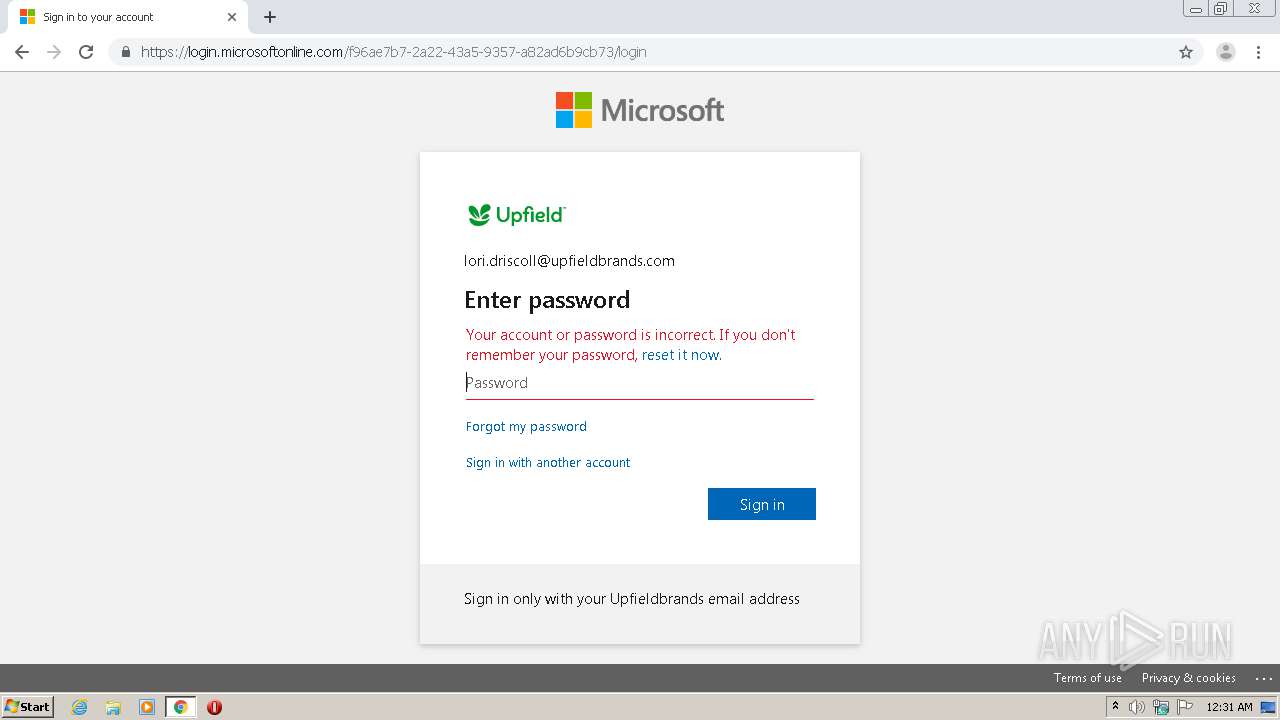The width and height of the screenshot is (1280, 720).
Task: Open a new tab with the plus button
Action: (270, 17)
